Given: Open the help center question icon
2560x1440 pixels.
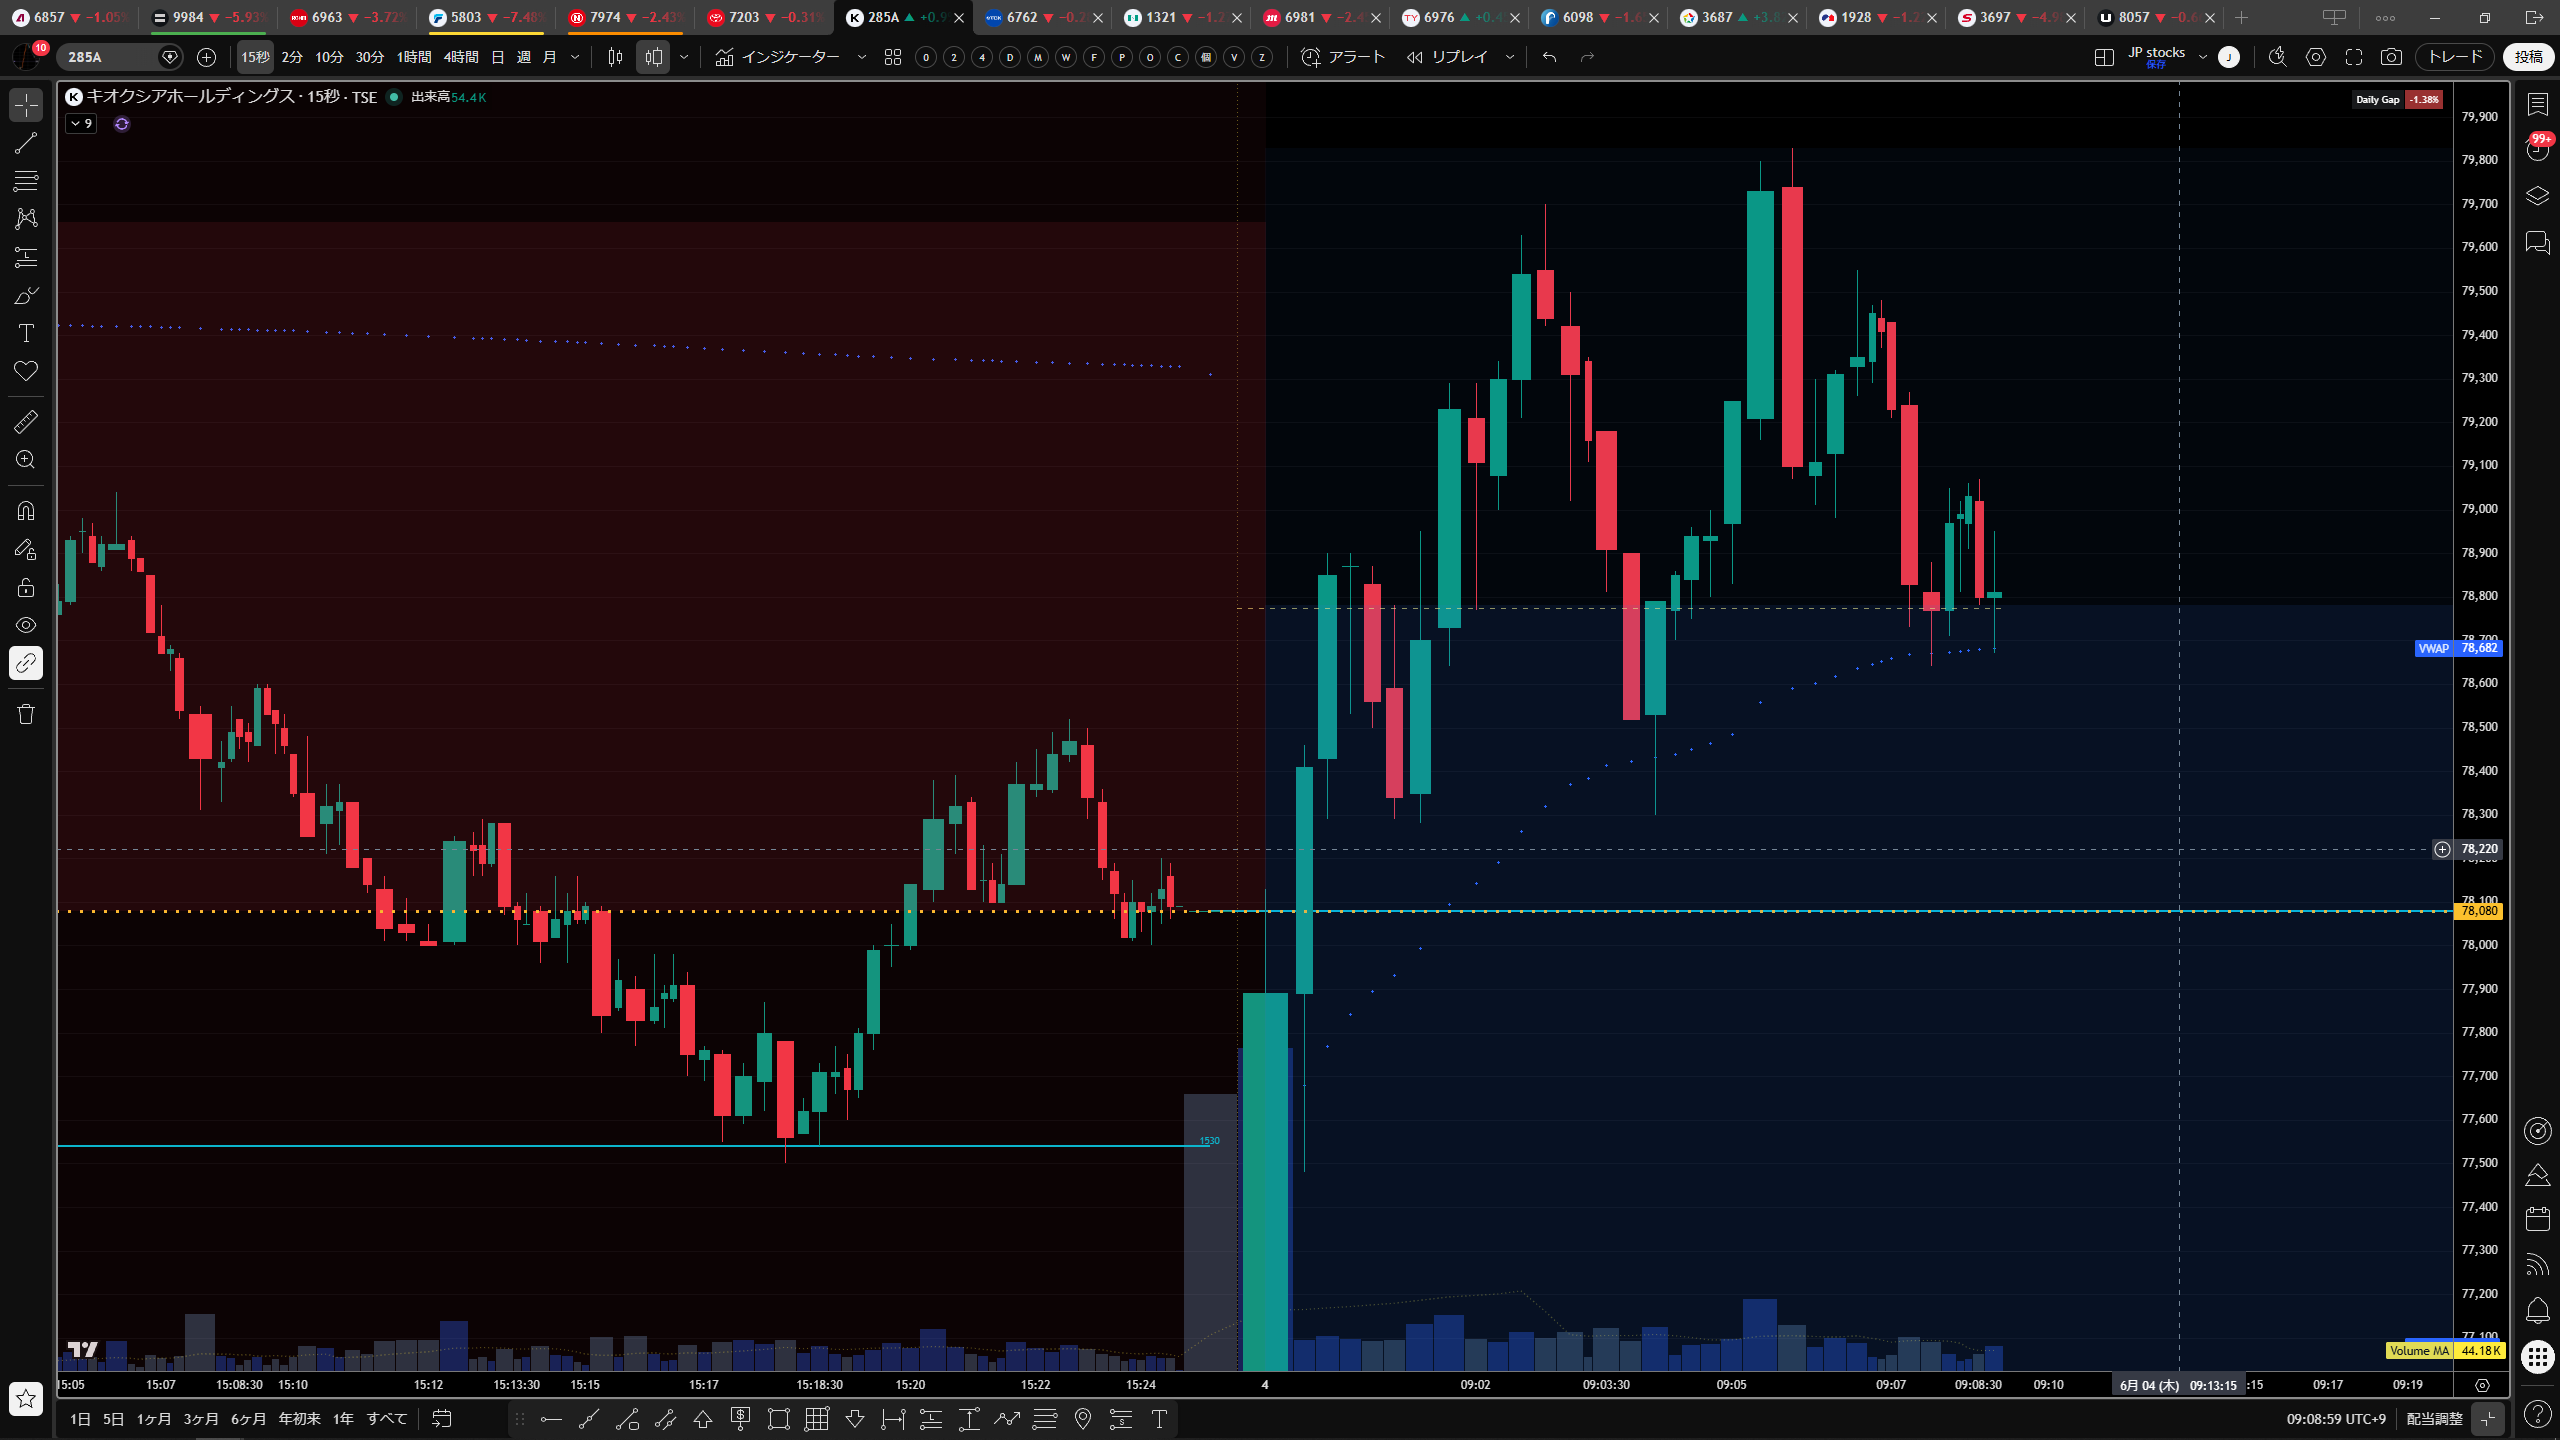Looking at the screenshot, I should (2537, 1413).
